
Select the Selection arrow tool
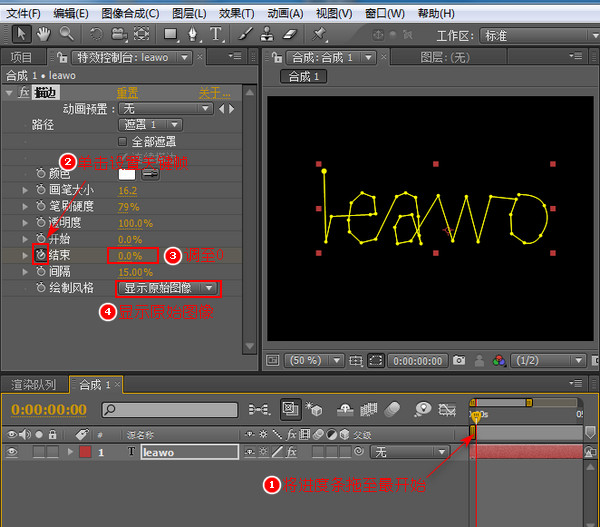point(21,34)
